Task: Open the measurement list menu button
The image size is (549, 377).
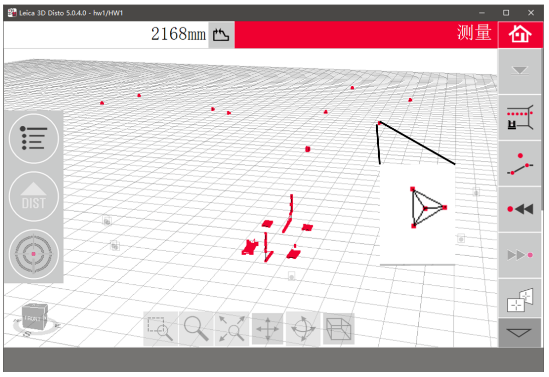Action: pos(34,139)
